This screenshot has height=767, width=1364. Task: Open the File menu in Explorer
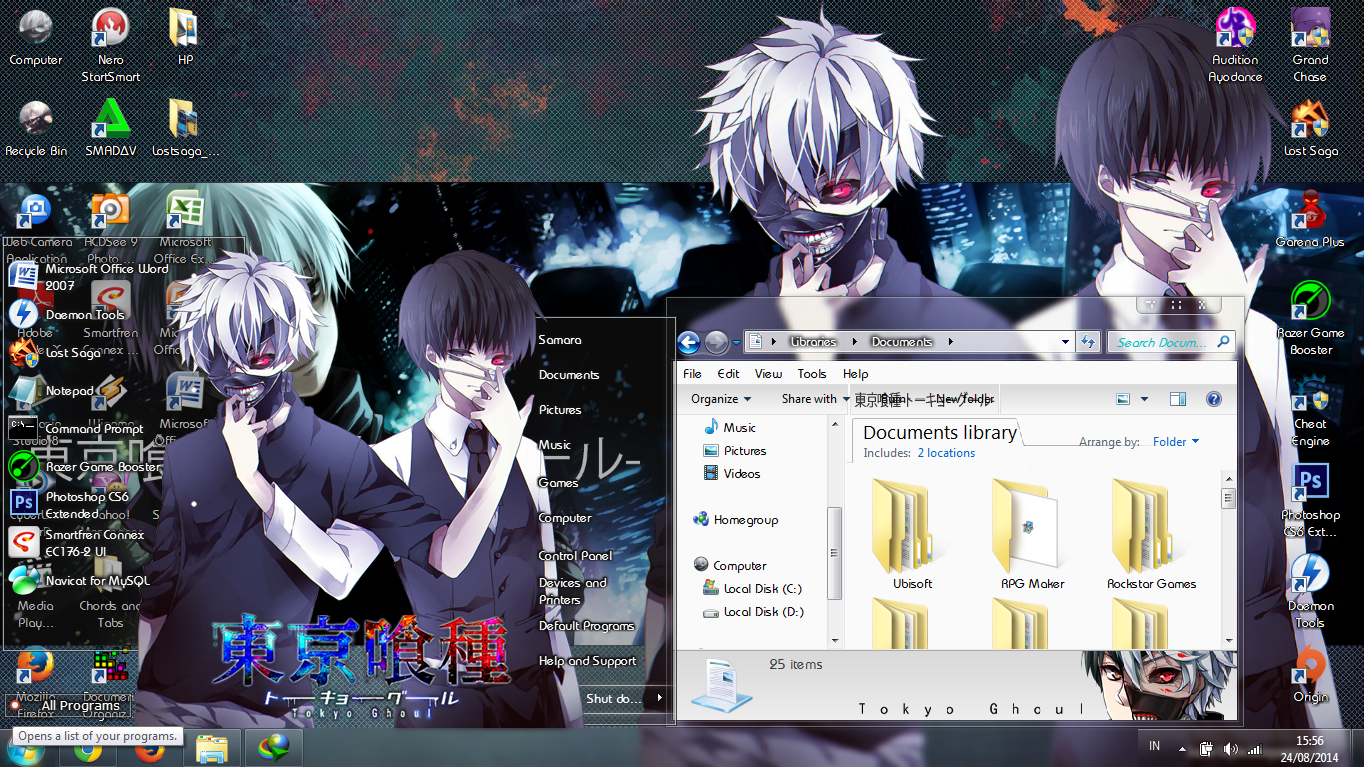(692, 374)
